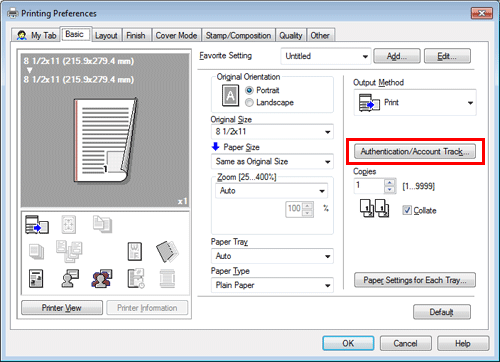
Task: Click the group account track icon
Action: pyautogui.click(x=102, y=278)
